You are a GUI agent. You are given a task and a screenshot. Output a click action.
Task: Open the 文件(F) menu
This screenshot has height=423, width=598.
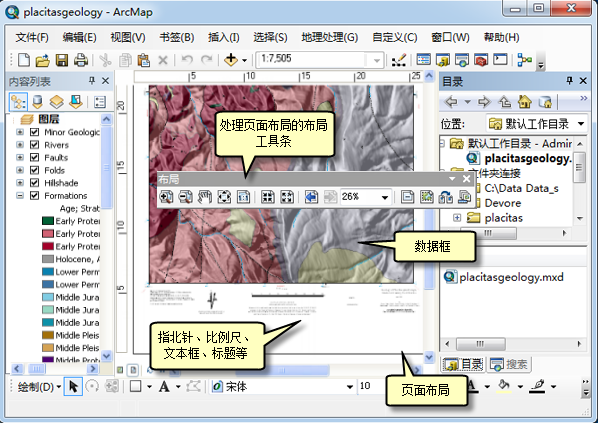(32, 37)
